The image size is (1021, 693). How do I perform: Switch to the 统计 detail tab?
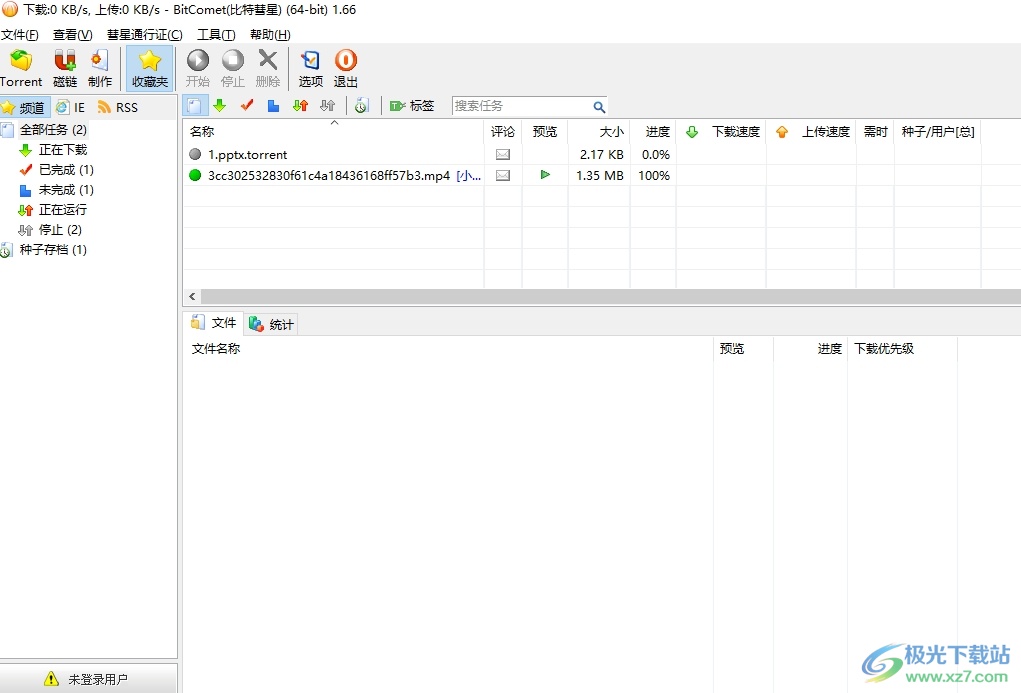[272, 324]
